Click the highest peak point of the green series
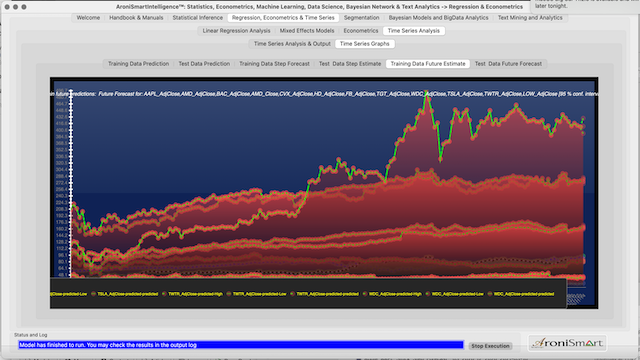This screenshot has height=360, width=640. coord(426,93)
